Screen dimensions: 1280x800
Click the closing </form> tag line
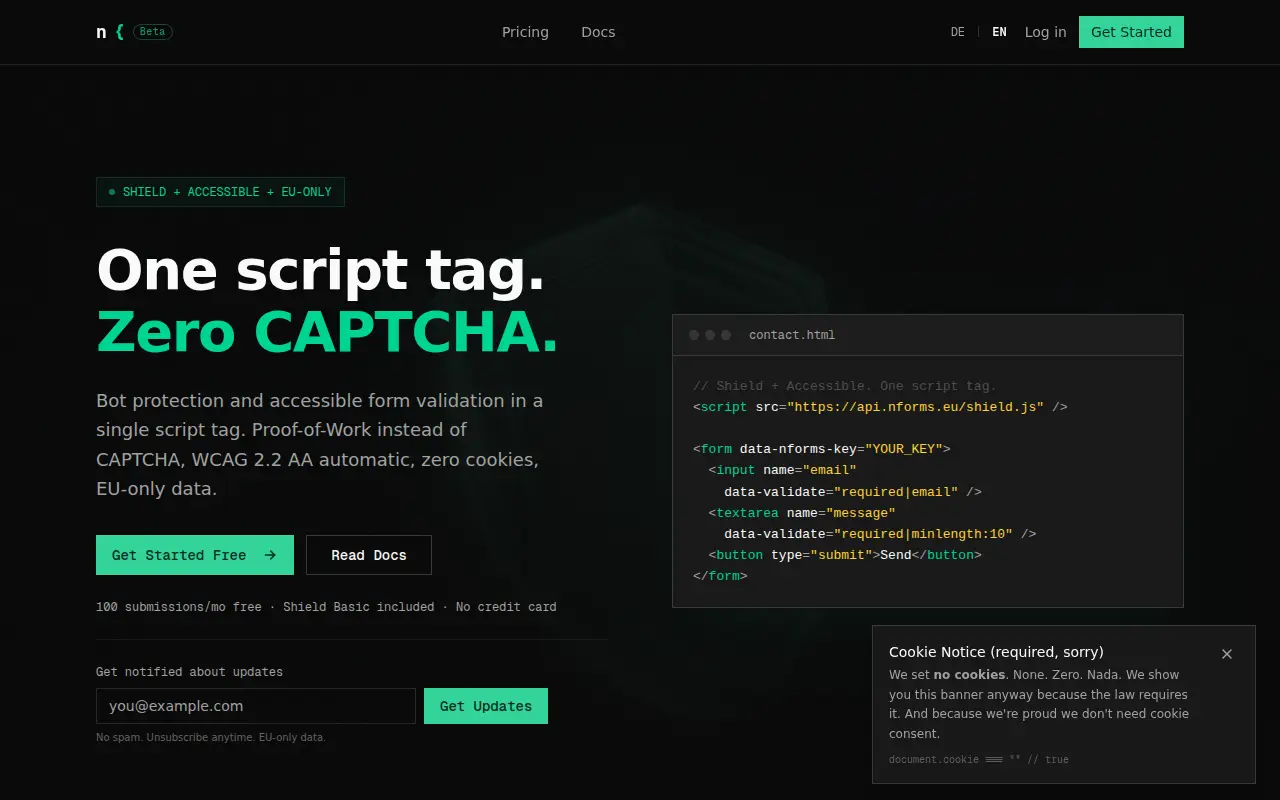[720, 576]
